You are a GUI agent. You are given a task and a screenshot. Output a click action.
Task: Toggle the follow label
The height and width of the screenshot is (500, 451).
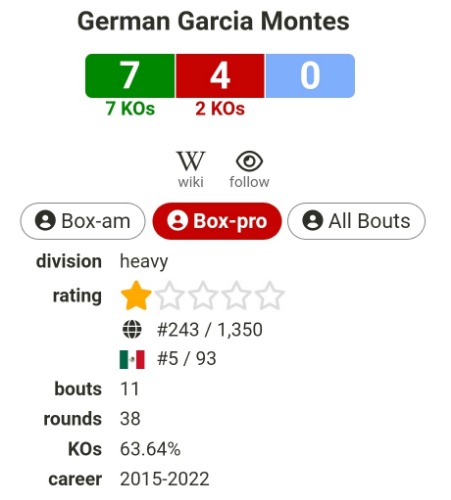click(x=249, y=182)
